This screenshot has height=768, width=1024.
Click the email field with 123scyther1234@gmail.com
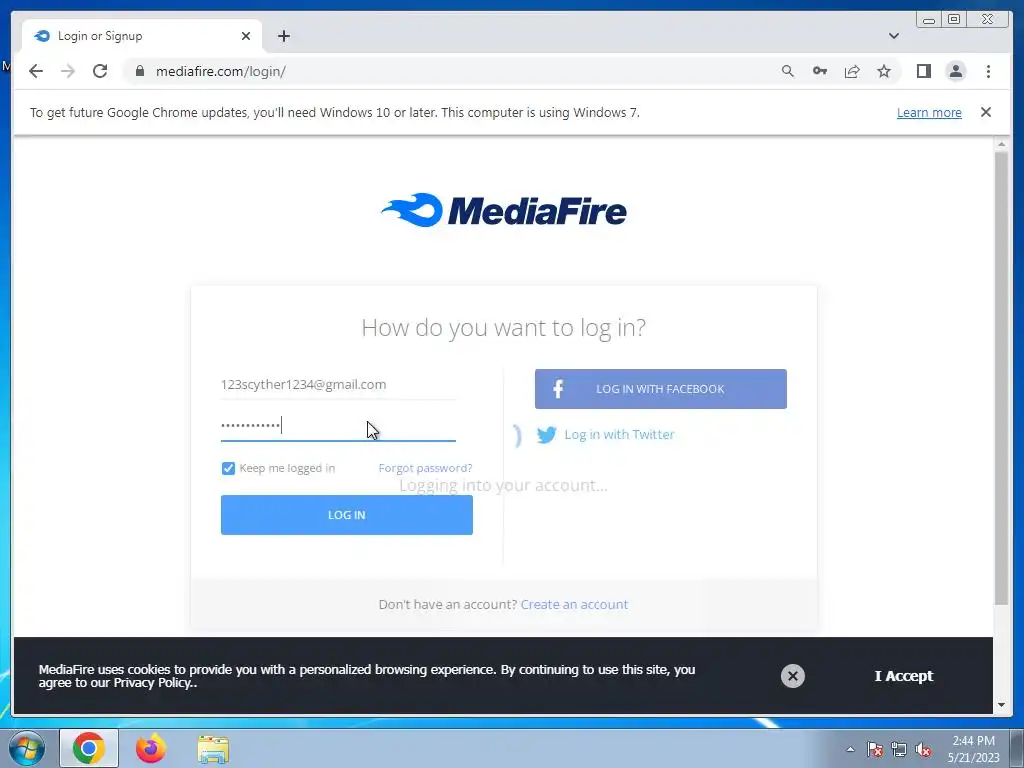338,384
